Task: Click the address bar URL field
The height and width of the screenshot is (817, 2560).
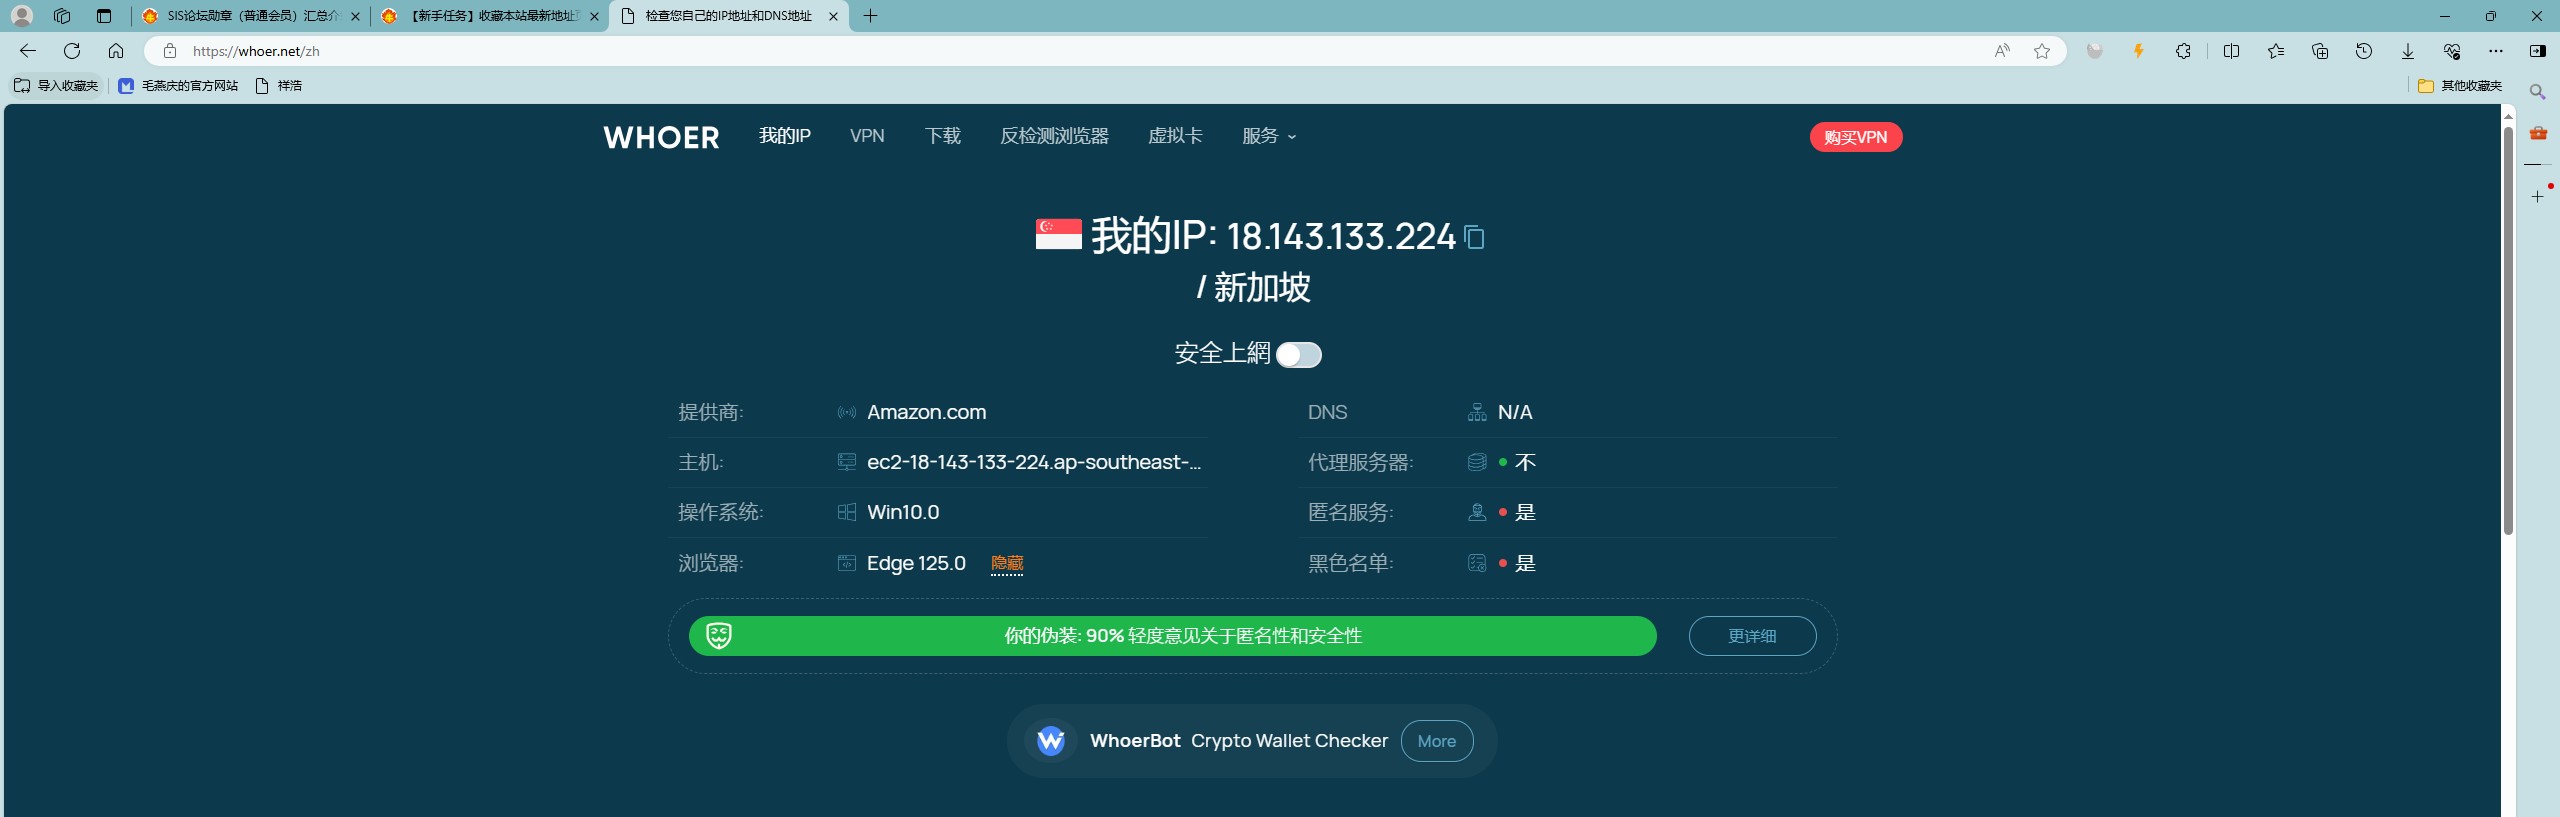Action: pyautogui.click(x=1080, y=51)
